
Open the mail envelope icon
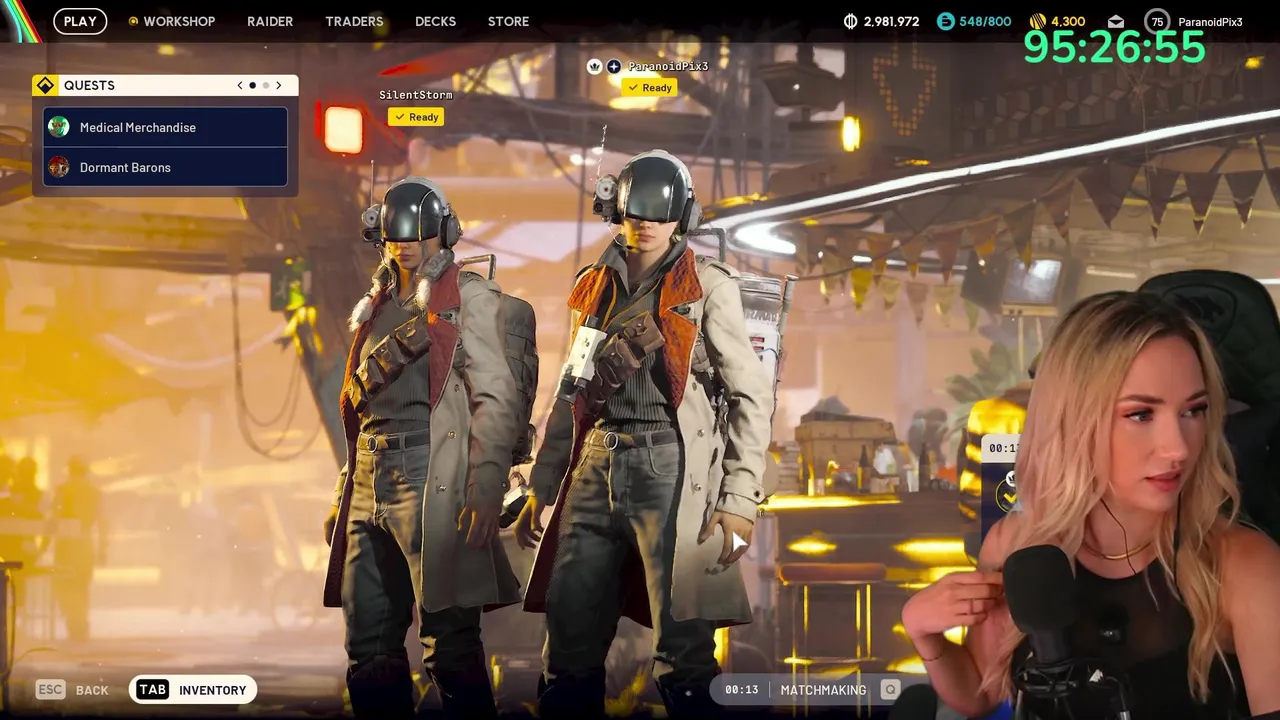1116,21
